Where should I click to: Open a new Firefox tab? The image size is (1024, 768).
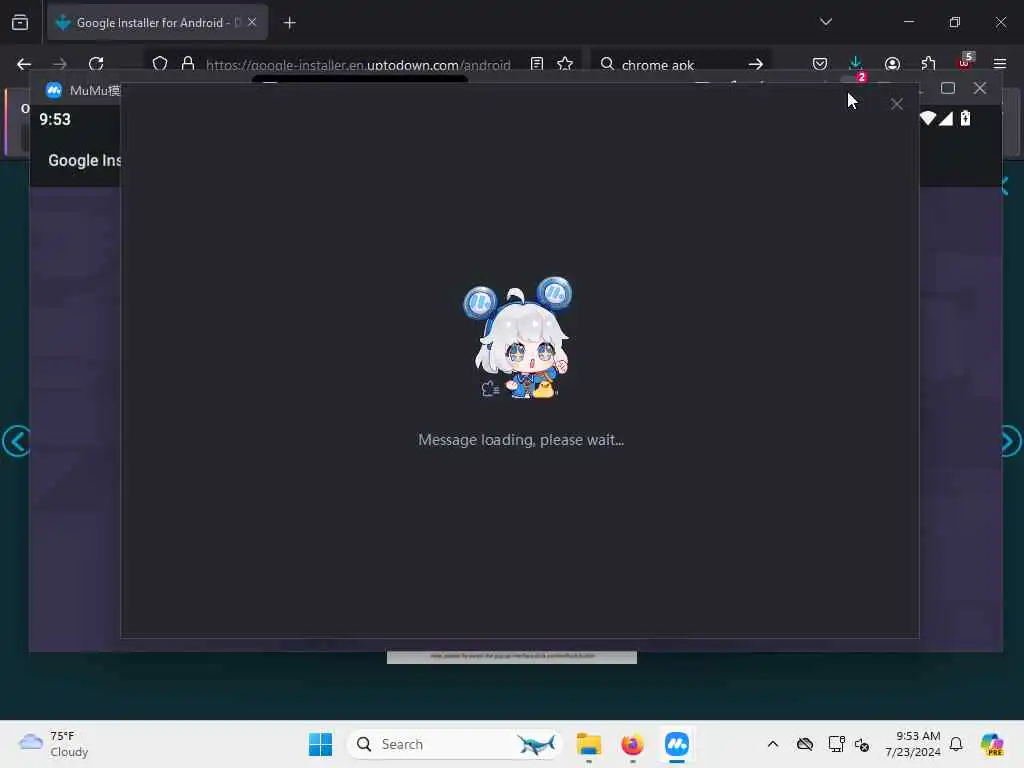[x=290, y=23]
